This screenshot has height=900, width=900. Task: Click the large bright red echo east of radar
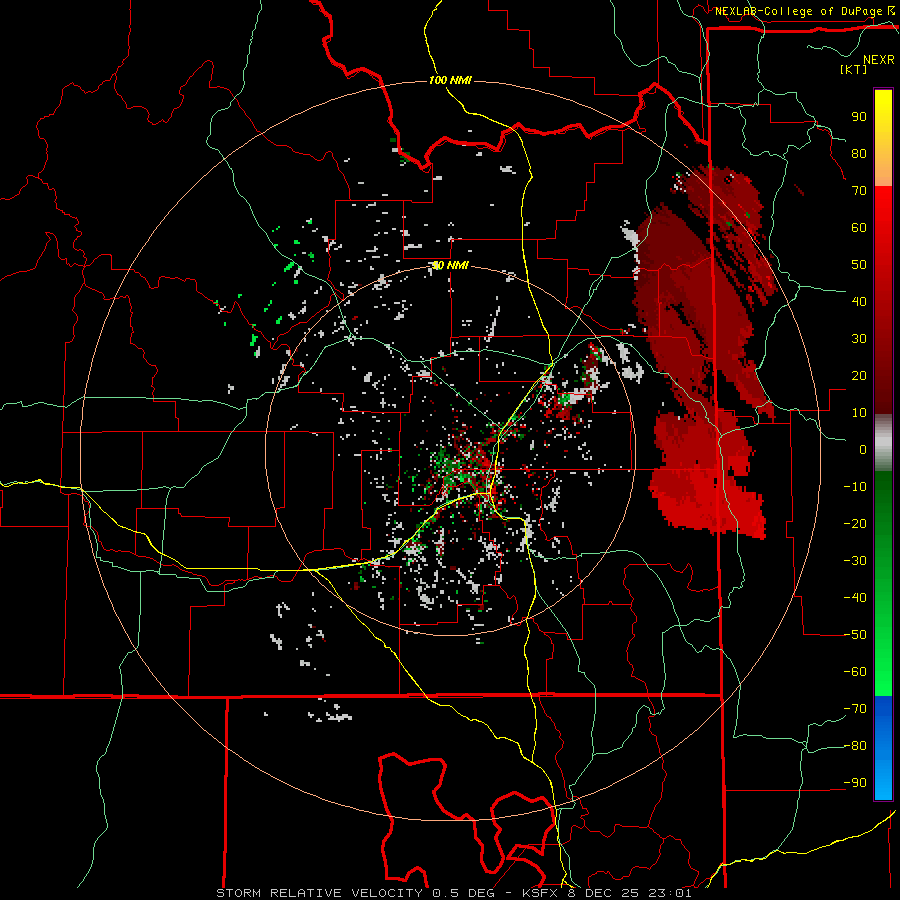(x=706, y=476)
